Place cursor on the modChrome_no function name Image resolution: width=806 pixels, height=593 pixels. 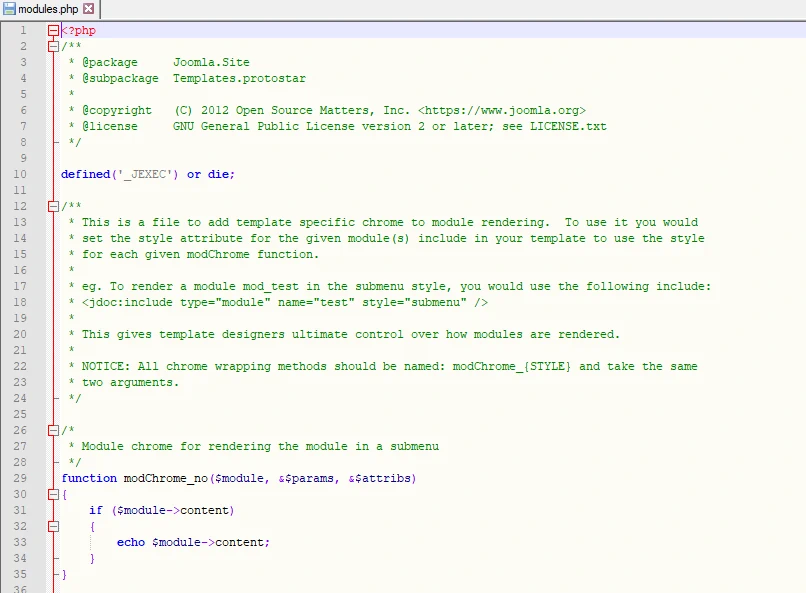pyautogui.click(x=165, y=478)
